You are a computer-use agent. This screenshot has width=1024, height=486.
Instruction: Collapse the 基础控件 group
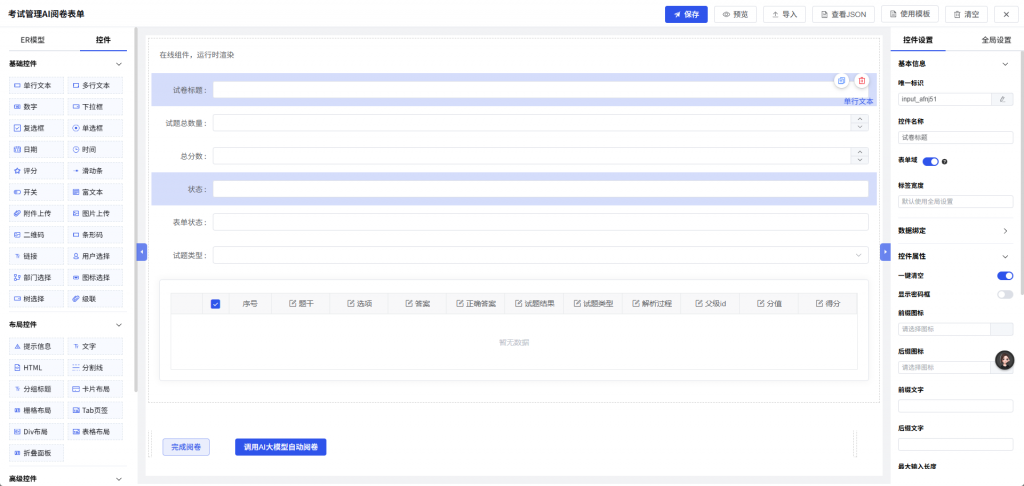click(x=119, y=64)
